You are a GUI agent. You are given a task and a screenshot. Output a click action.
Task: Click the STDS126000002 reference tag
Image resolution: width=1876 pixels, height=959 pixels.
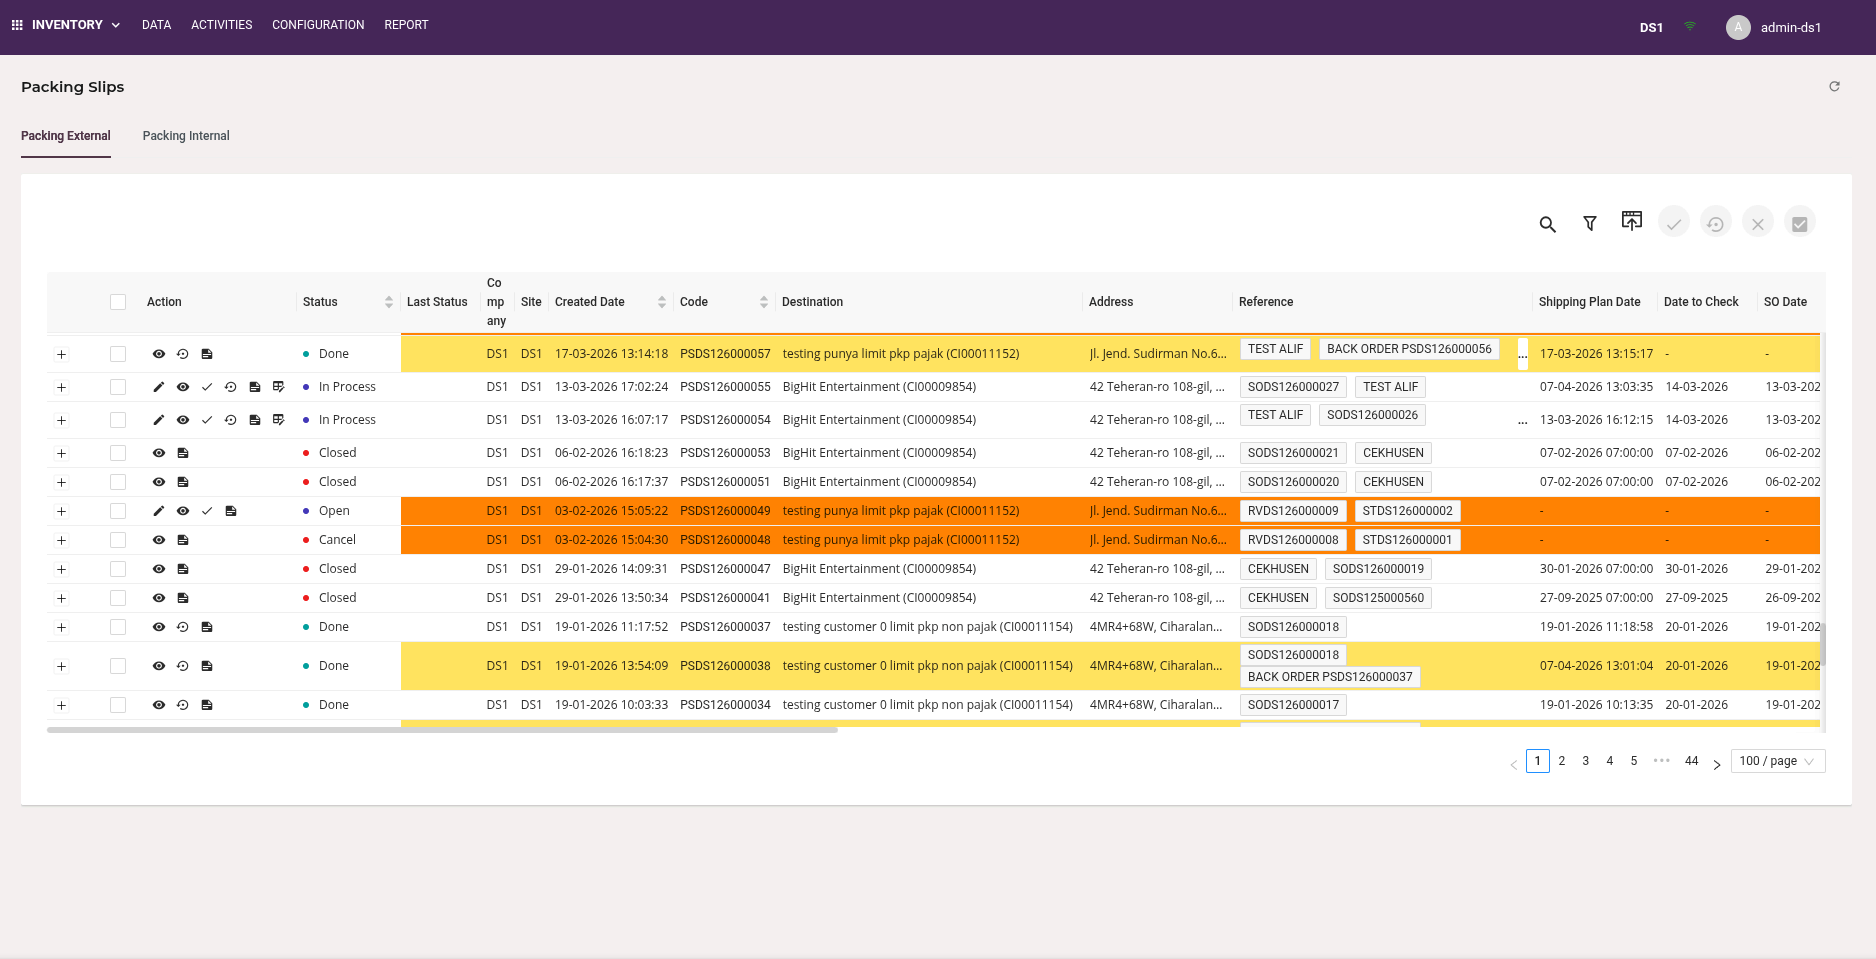(1408, 511)
